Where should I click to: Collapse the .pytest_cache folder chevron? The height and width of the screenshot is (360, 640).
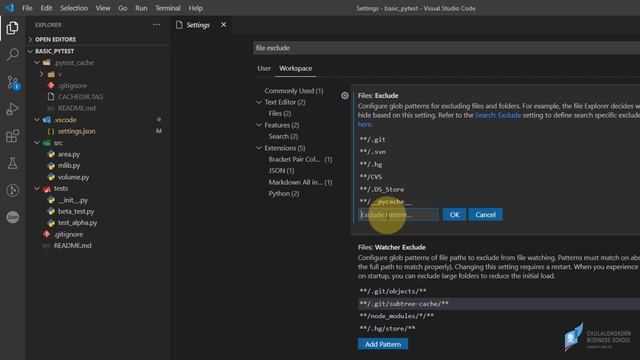(x=37, y=63)
